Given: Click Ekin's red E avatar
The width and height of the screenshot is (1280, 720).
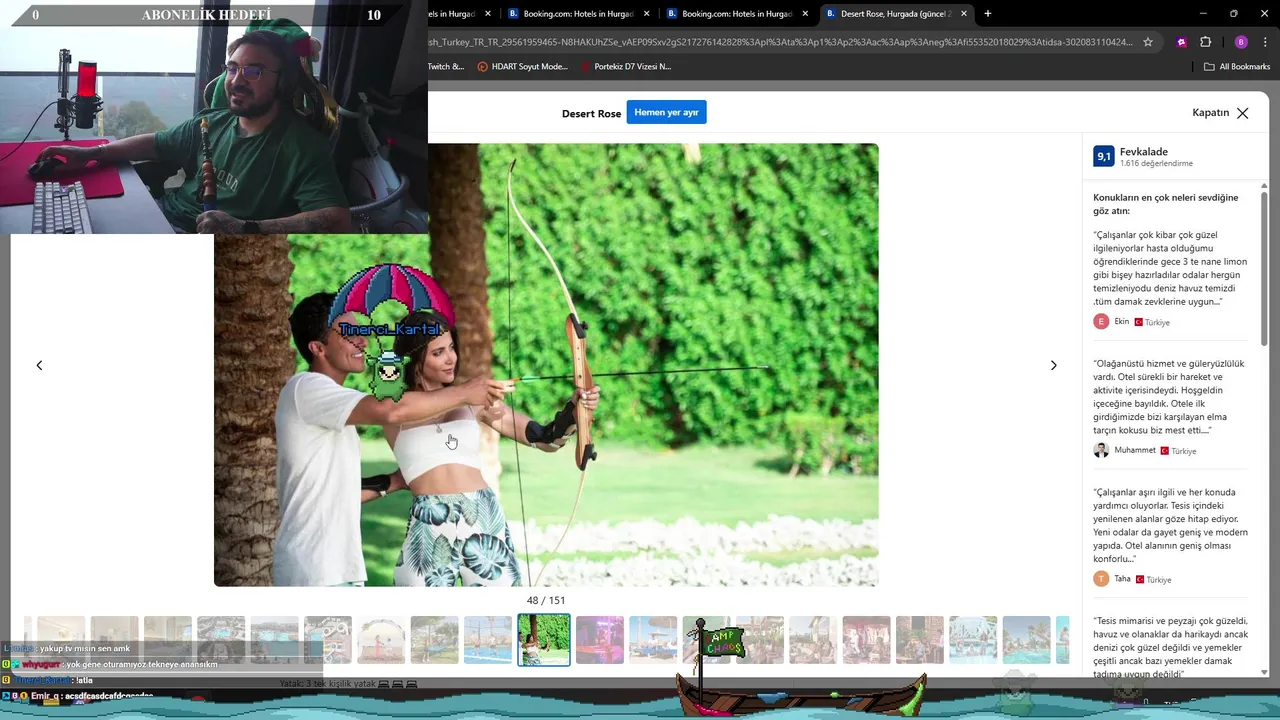Looking at the screenshot, I should [1101, 321].
